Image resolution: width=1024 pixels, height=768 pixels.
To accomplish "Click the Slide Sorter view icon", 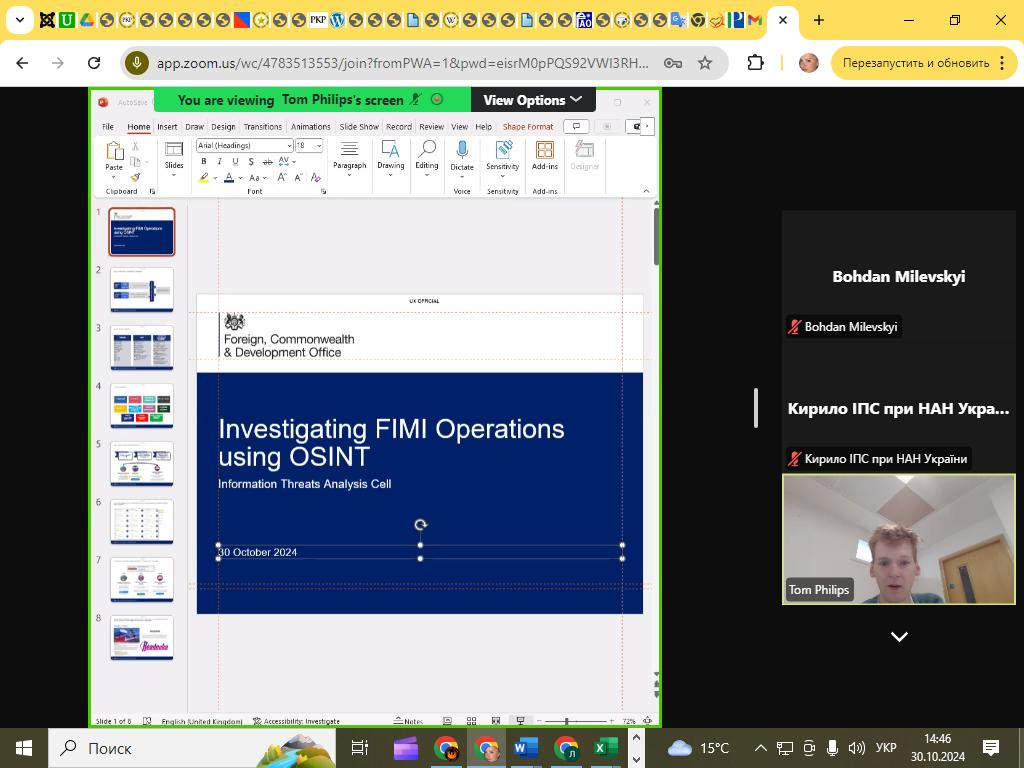I will click(x=471, y=721).
